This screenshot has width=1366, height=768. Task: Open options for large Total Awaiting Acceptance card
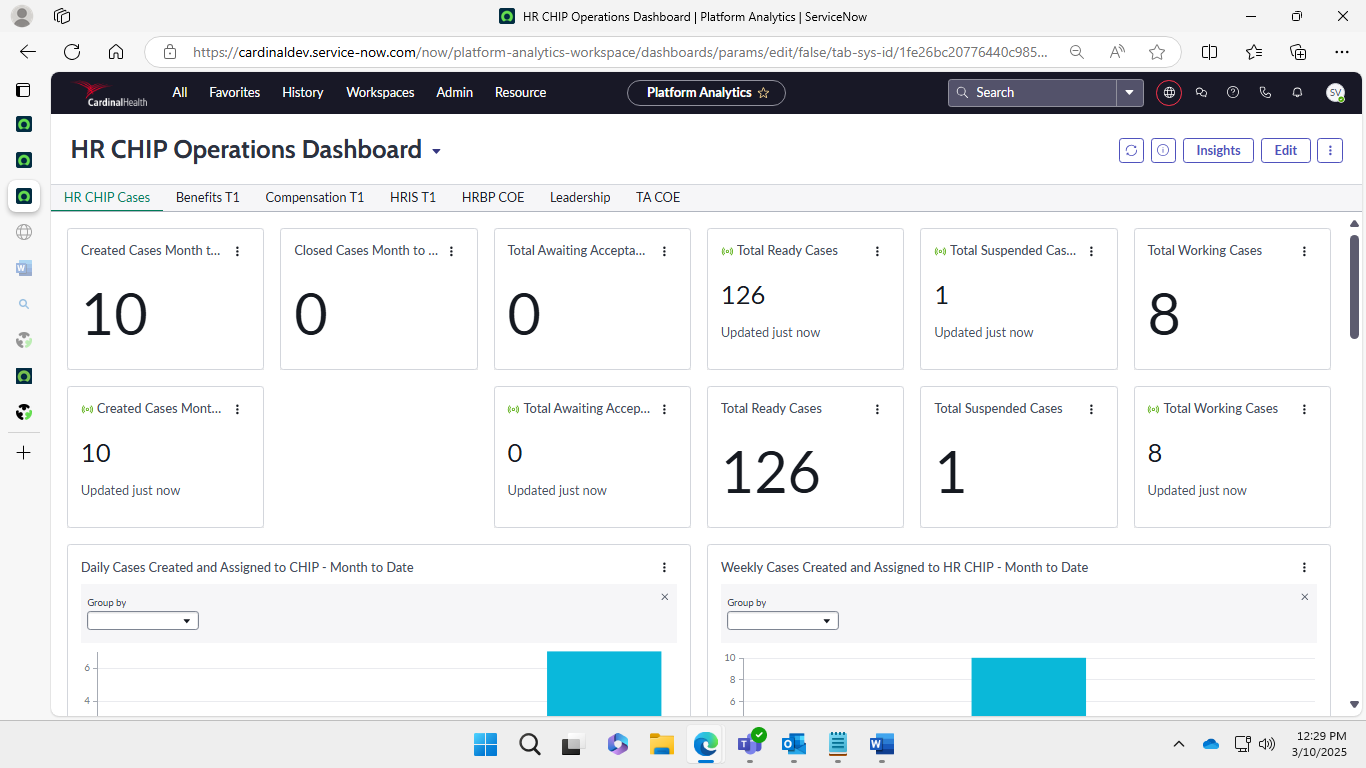coord(664,251)
